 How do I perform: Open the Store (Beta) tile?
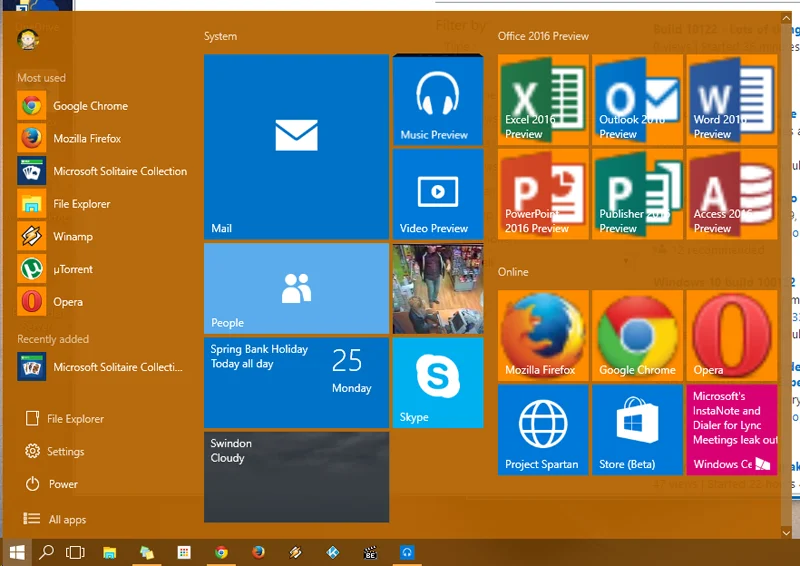coord(637,430)
